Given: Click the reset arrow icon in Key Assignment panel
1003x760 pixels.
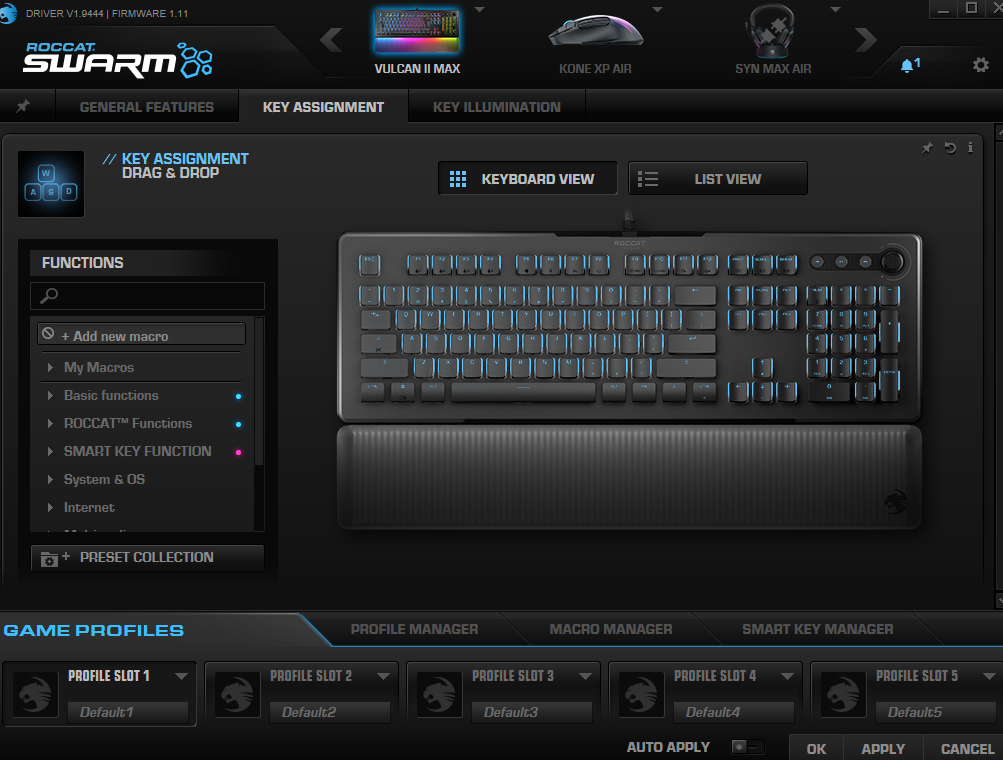Looking at the screenshot, I should coord(949,148).
